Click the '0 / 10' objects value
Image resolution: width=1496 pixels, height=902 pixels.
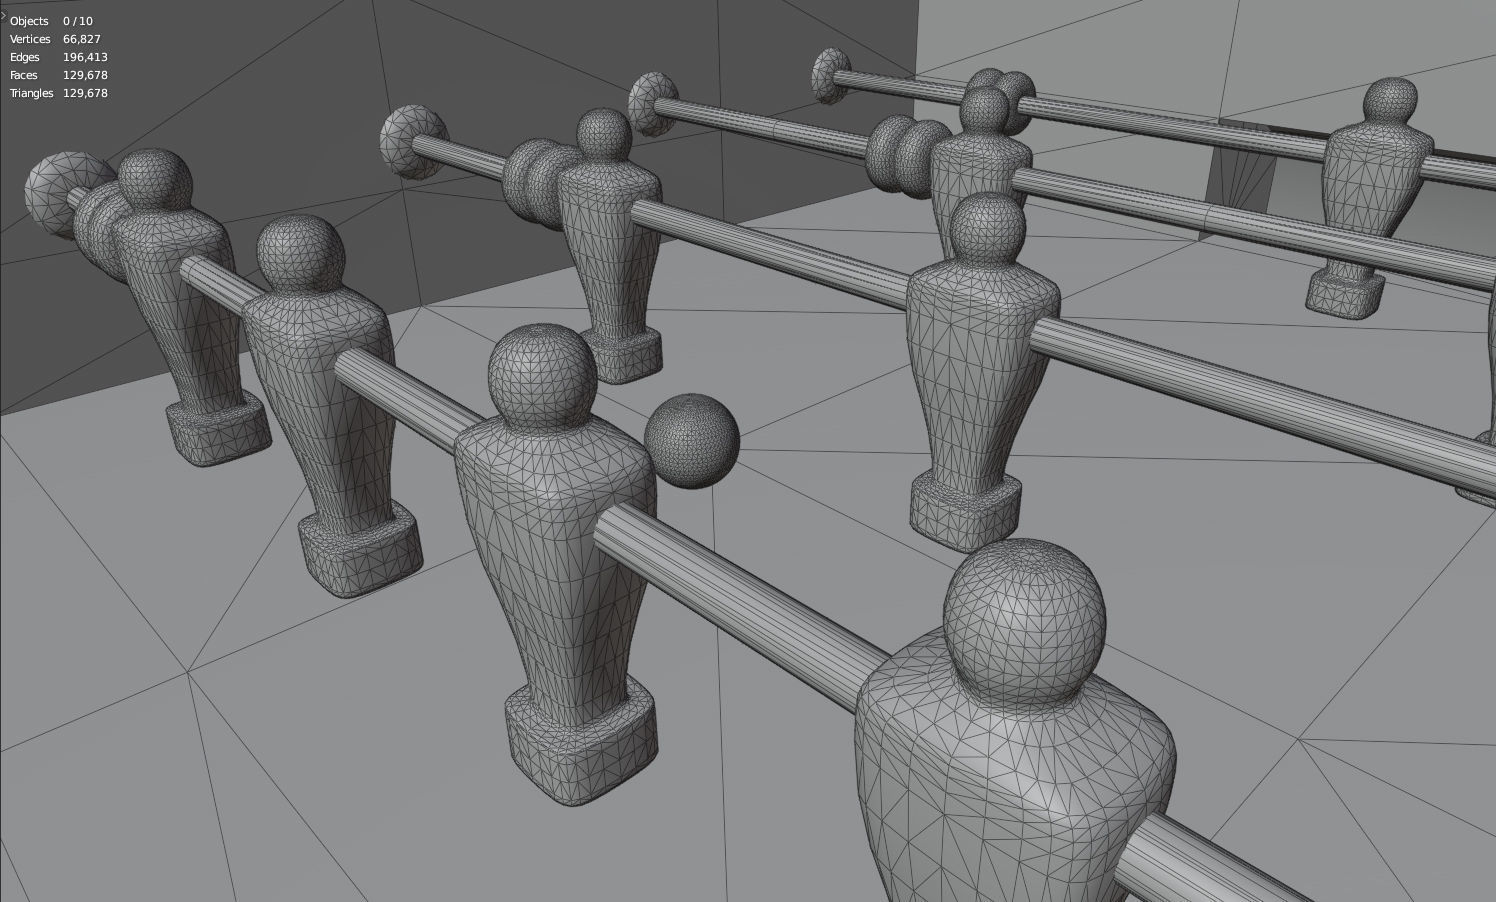pyautogui.click(x=78, y=21)
